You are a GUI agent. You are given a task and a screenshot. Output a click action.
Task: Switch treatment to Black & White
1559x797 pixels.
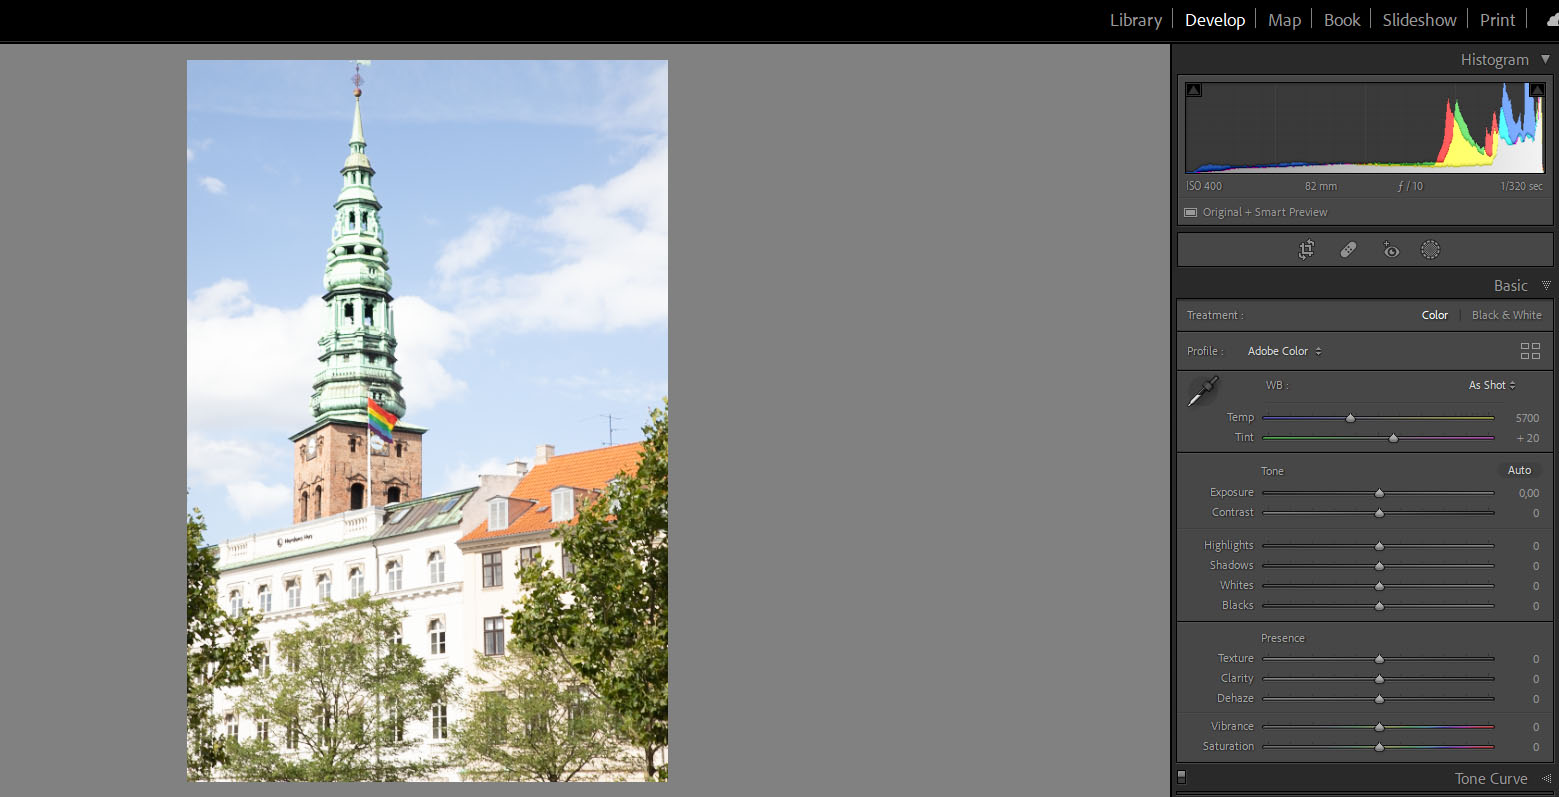tap(1506, 315)
